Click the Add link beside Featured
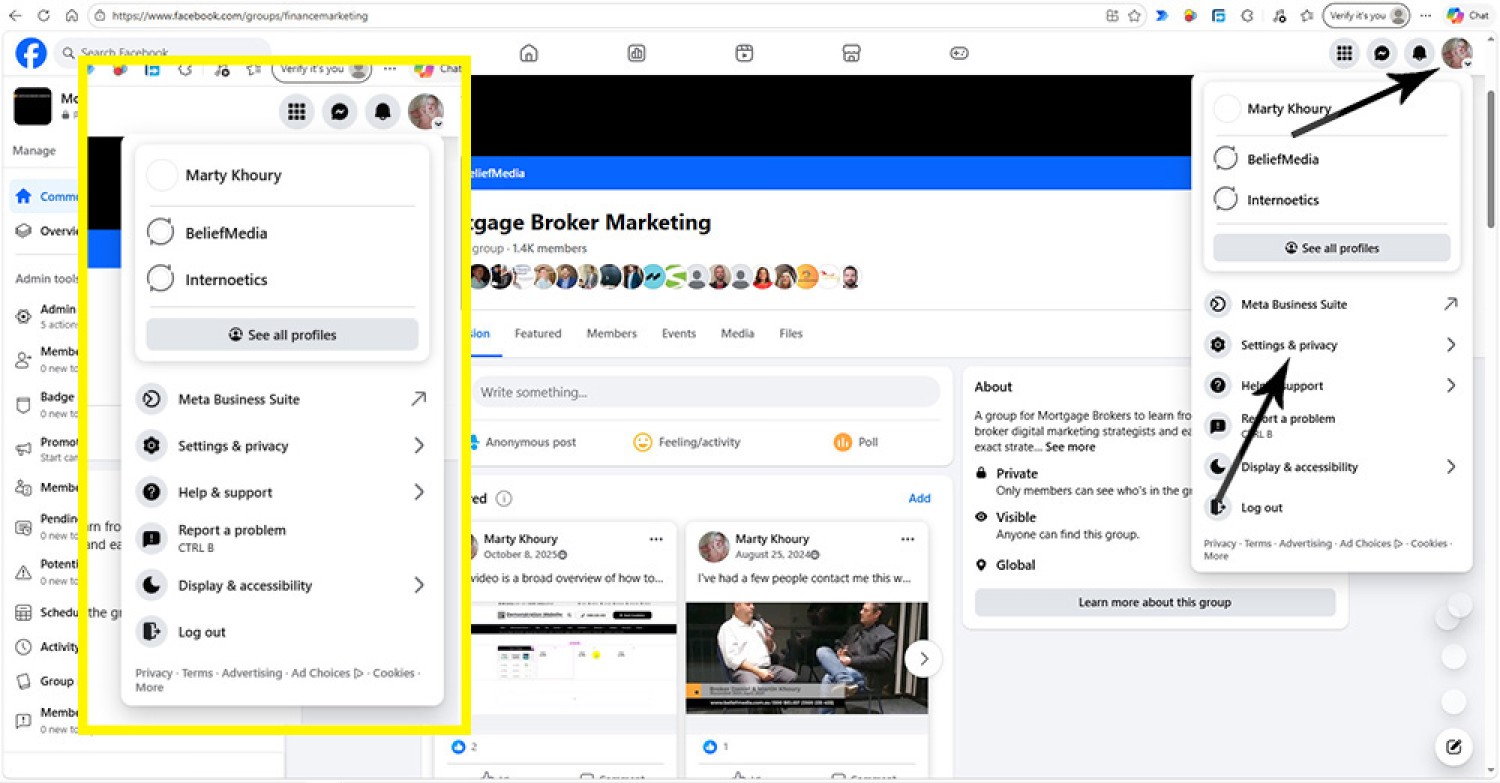Viewport: 1500px width, 783px height. tap(919, 498)
